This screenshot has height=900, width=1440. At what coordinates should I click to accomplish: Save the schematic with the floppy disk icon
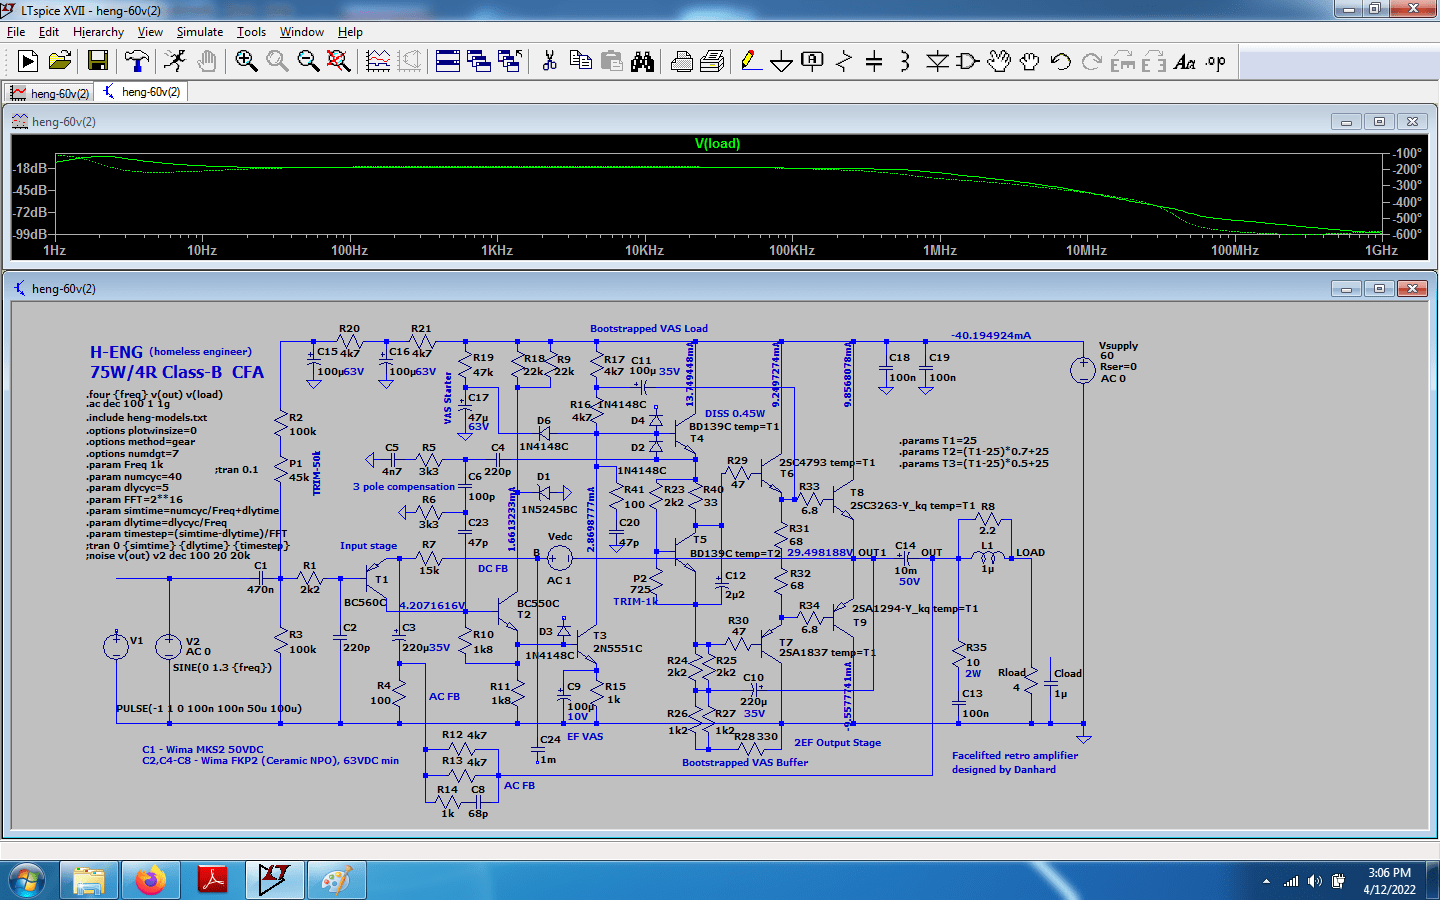pyautogui.click(x=98, y=62)
